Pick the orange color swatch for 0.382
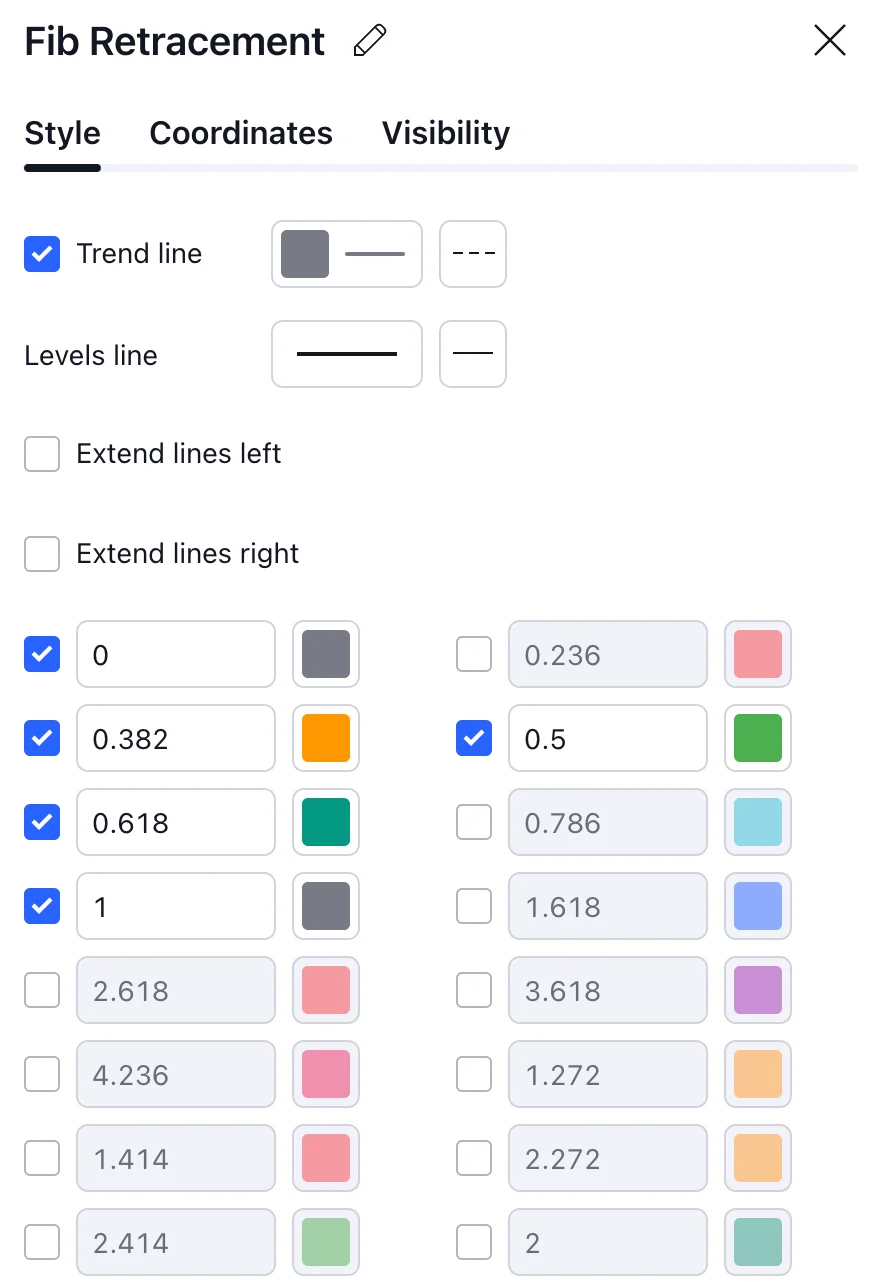The width and height of the screenshot is (872, 1282). point(326,738)
